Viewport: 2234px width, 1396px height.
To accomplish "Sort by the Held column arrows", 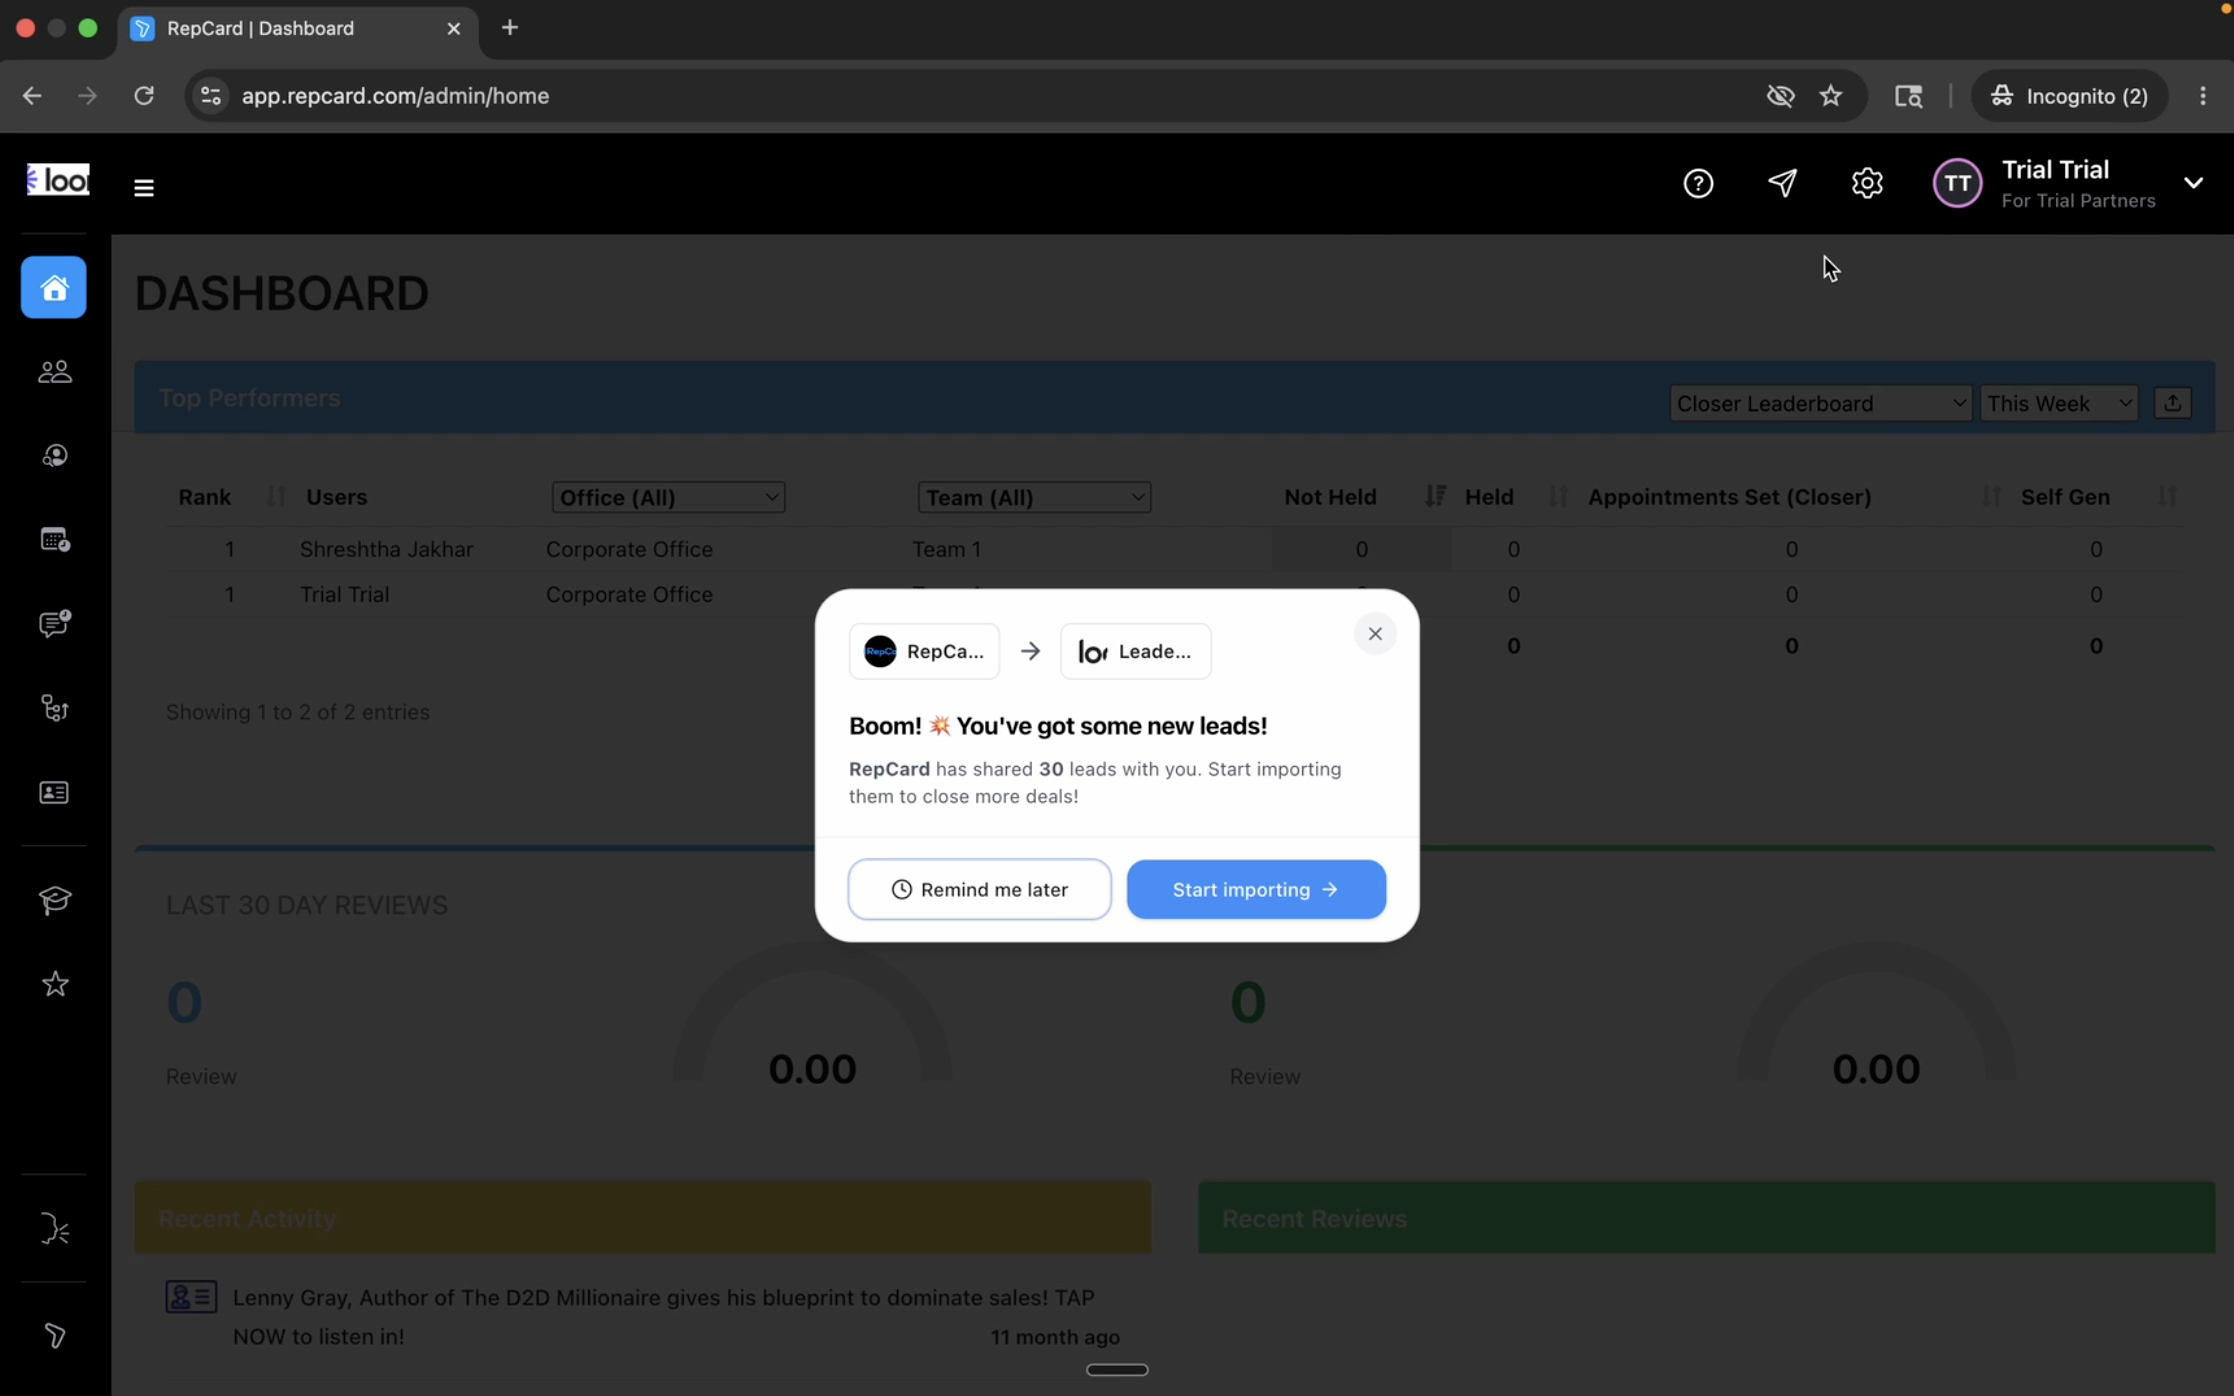I will (x=1557, y=496).
